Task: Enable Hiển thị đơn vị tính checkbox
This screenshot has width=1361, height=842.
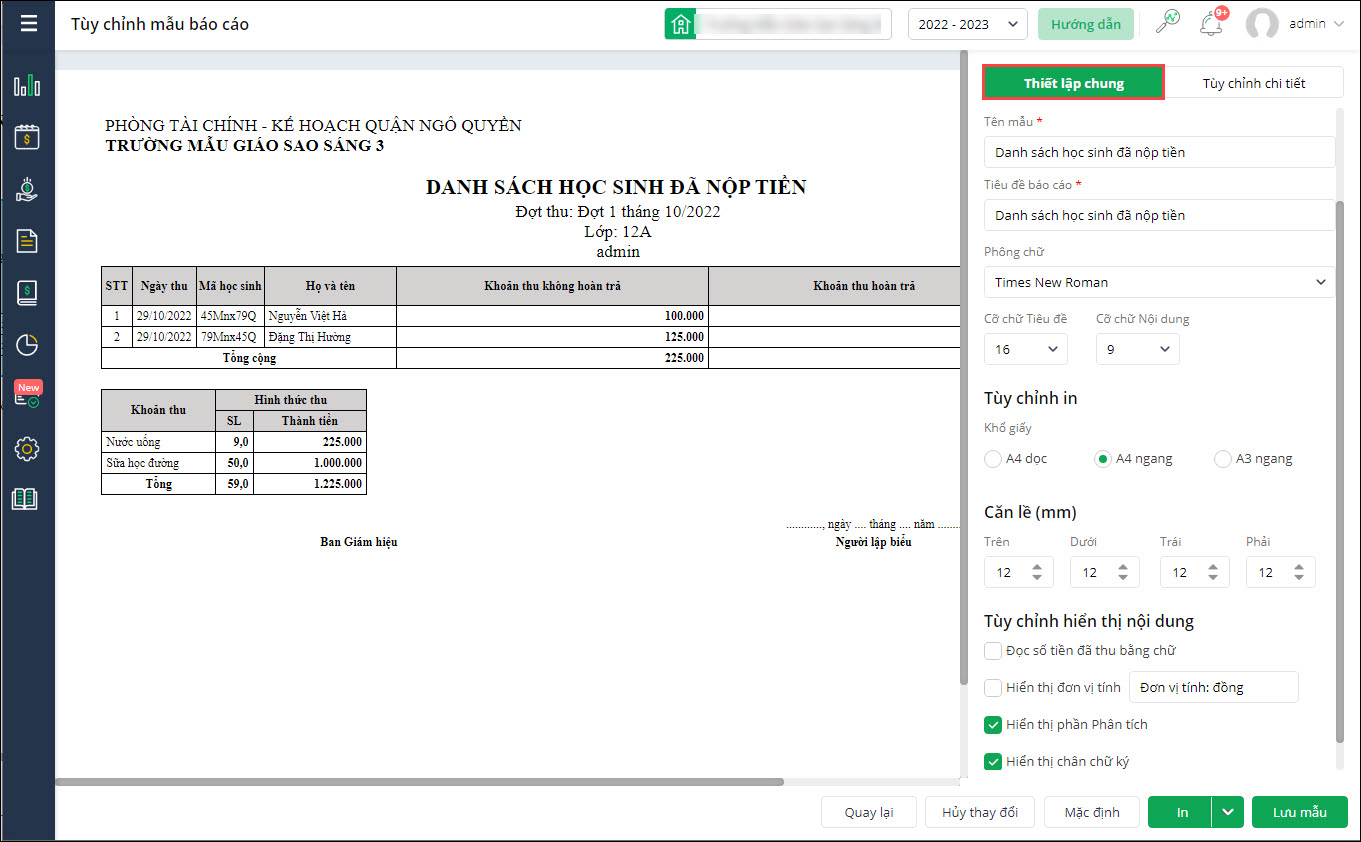Action: pos(993,688)
